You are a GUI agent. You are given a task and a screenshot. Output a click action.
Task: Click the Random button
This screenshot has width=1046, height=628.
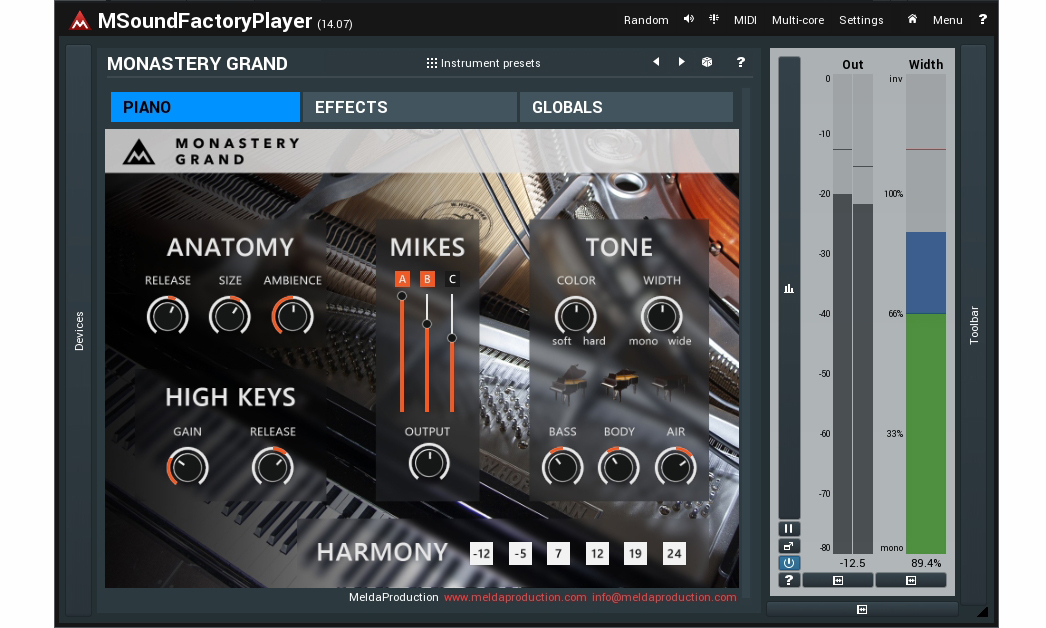[646, 20]
